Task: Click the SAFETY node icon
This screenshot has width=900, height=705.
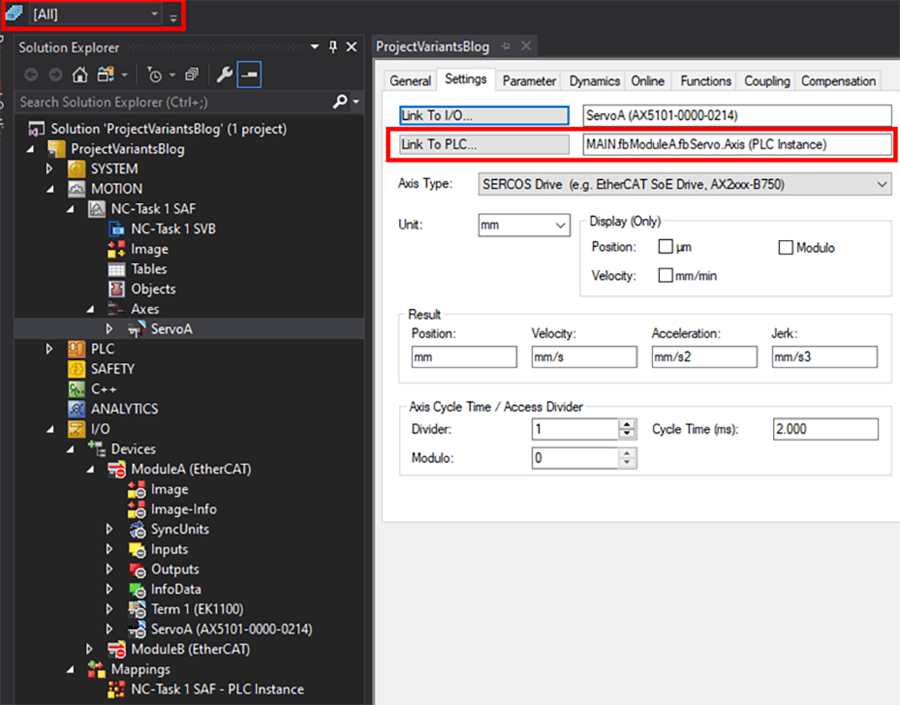Action: (77, 369)
